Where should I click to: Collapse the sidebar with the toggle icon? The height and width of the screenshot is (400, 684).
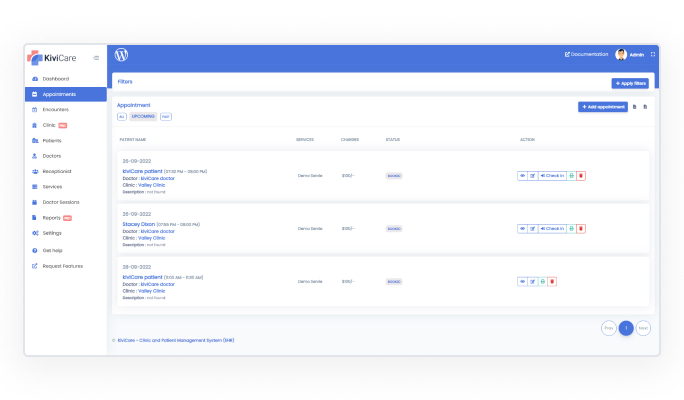(96, 57)
